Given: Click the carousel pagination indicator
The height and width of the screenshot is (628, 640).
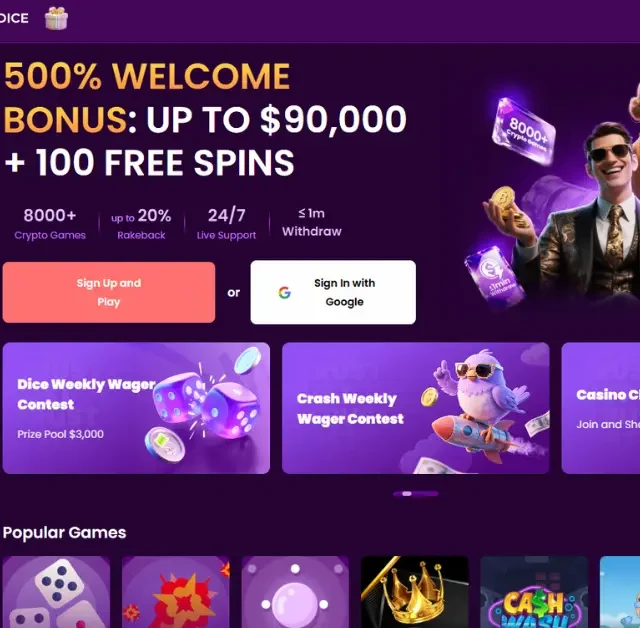Looking at the screenshot, I should (x=416, y=494).
